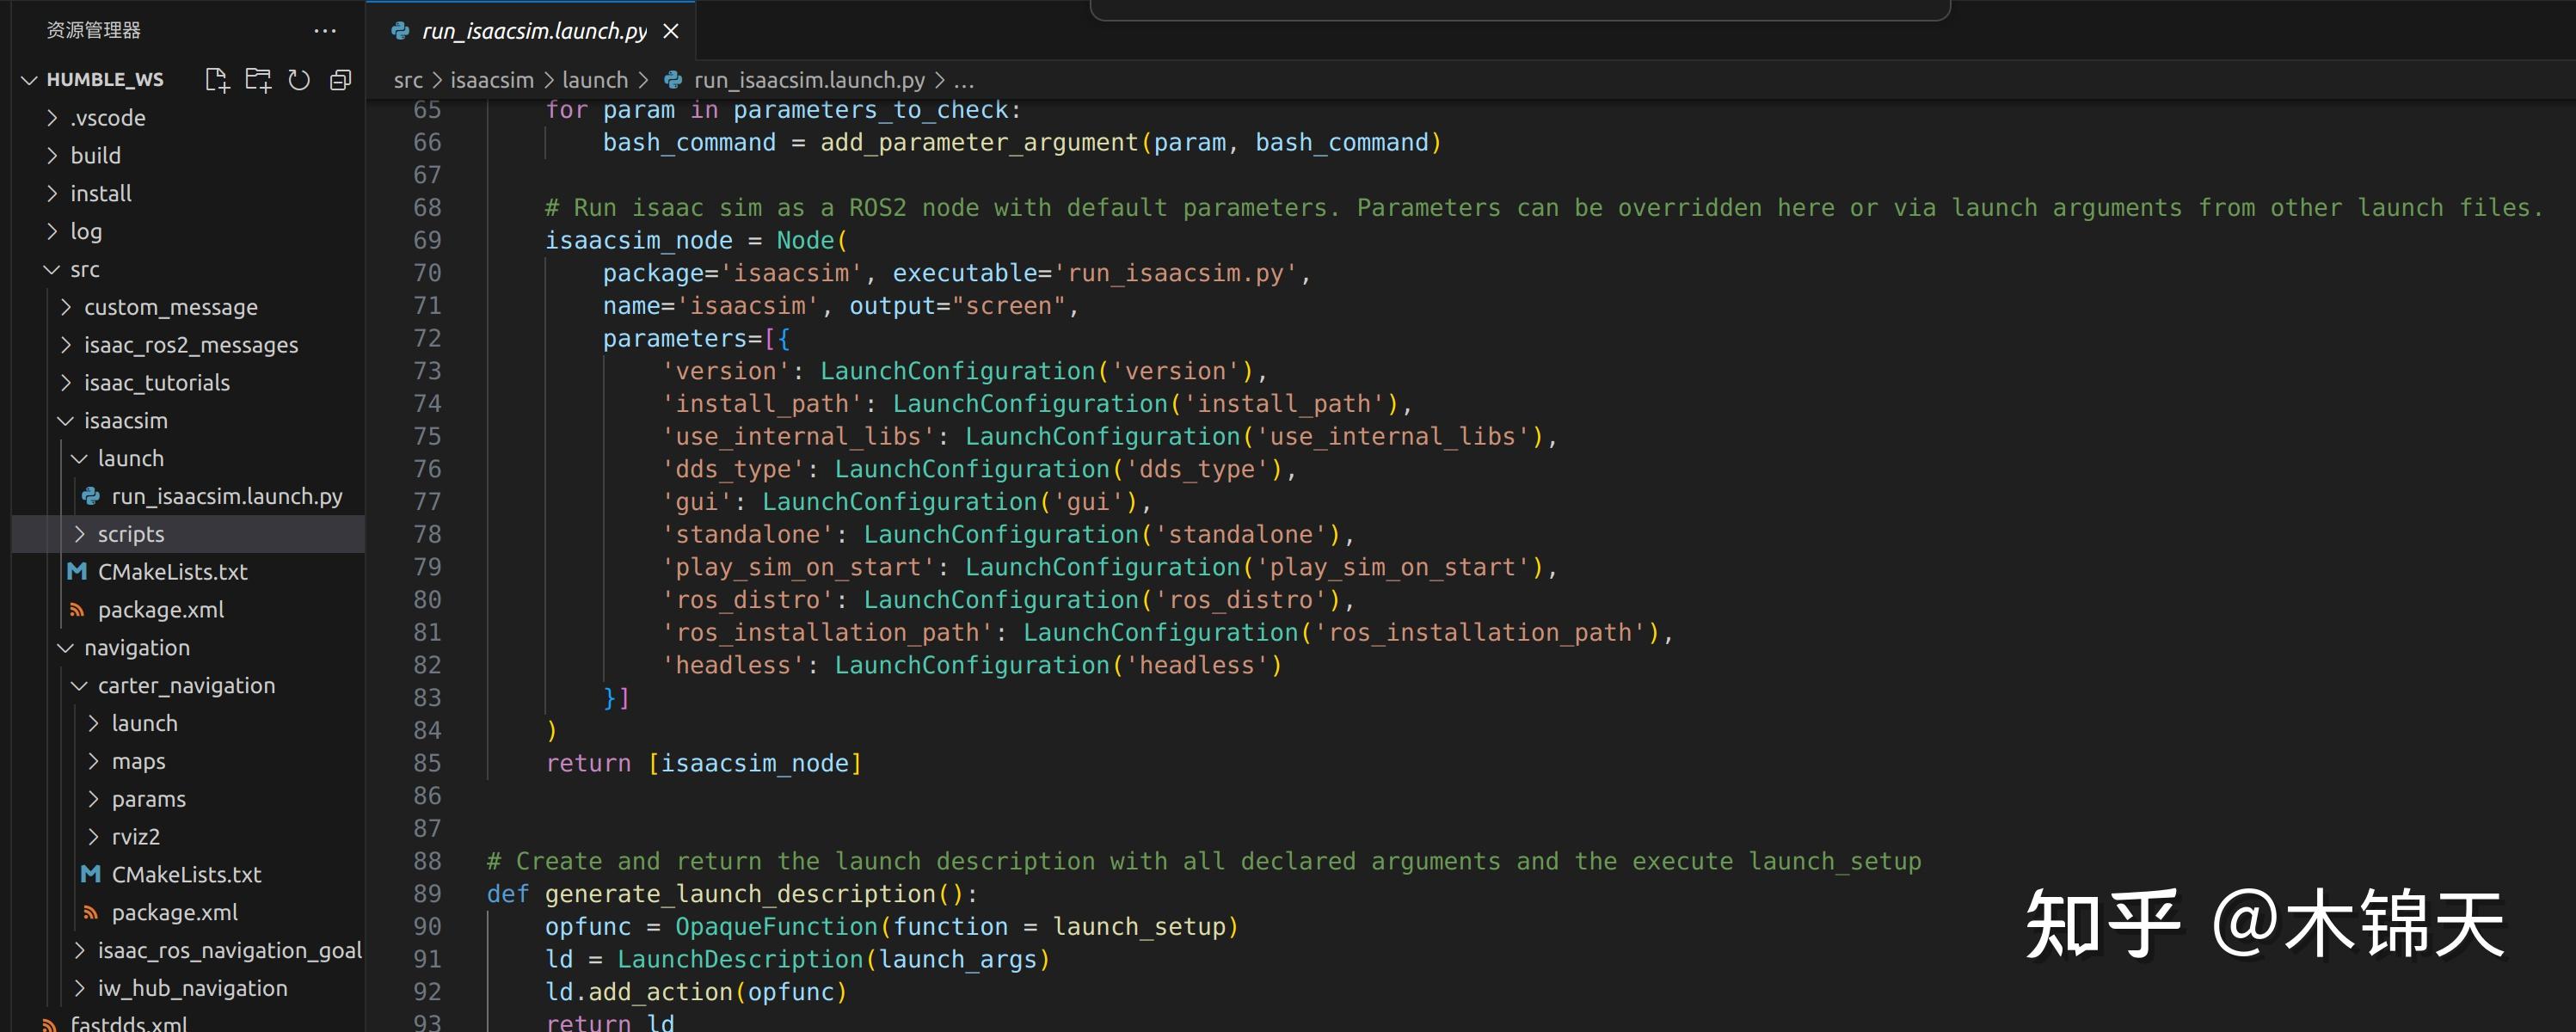Expand the isaac_ros_navigation_goal folder
Image resolution: width=2576 pixels, height=1032 pixels.
click(228, 950)
